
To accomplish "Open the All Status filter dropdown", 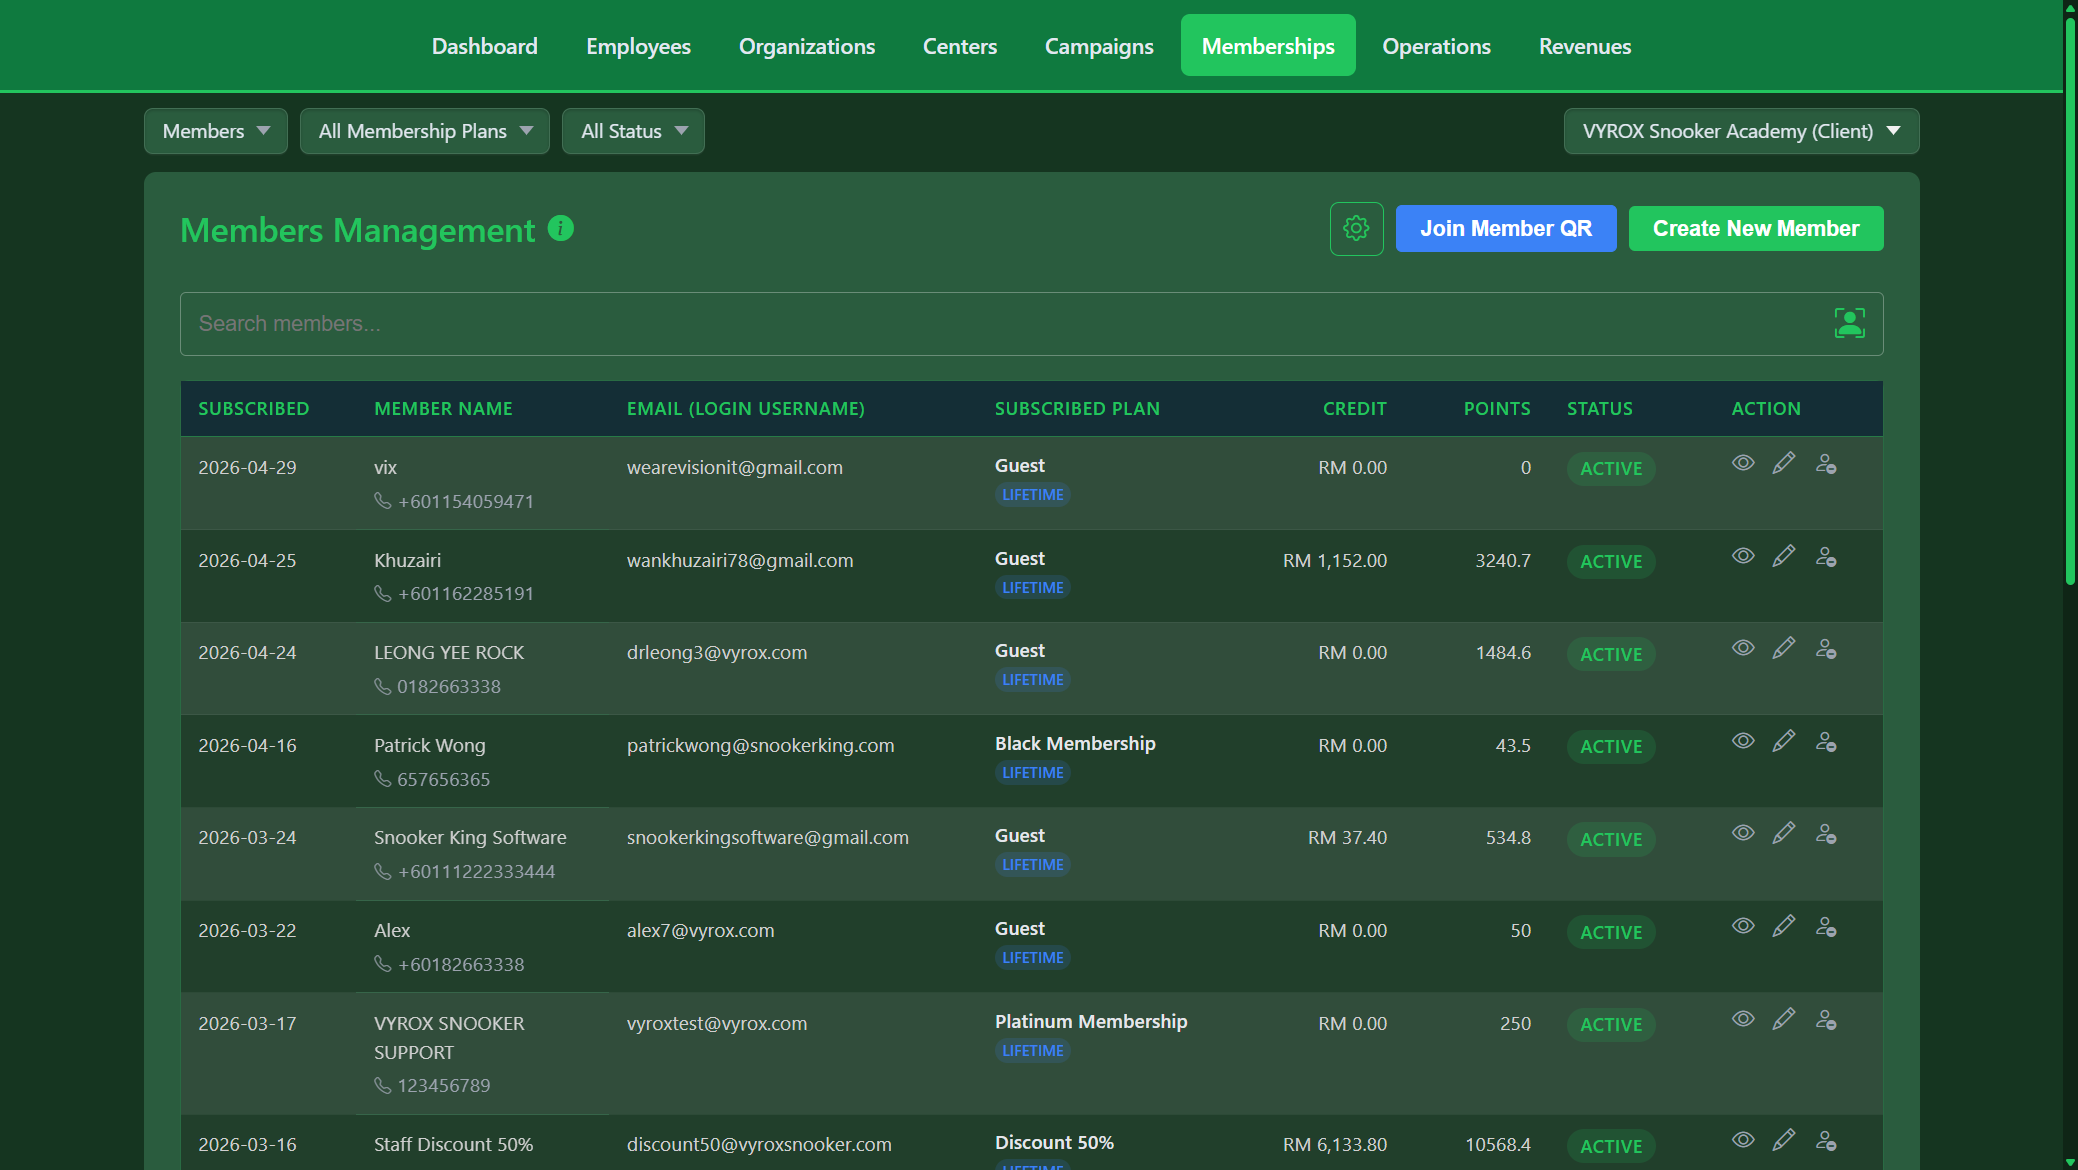I will pos(633,131).
